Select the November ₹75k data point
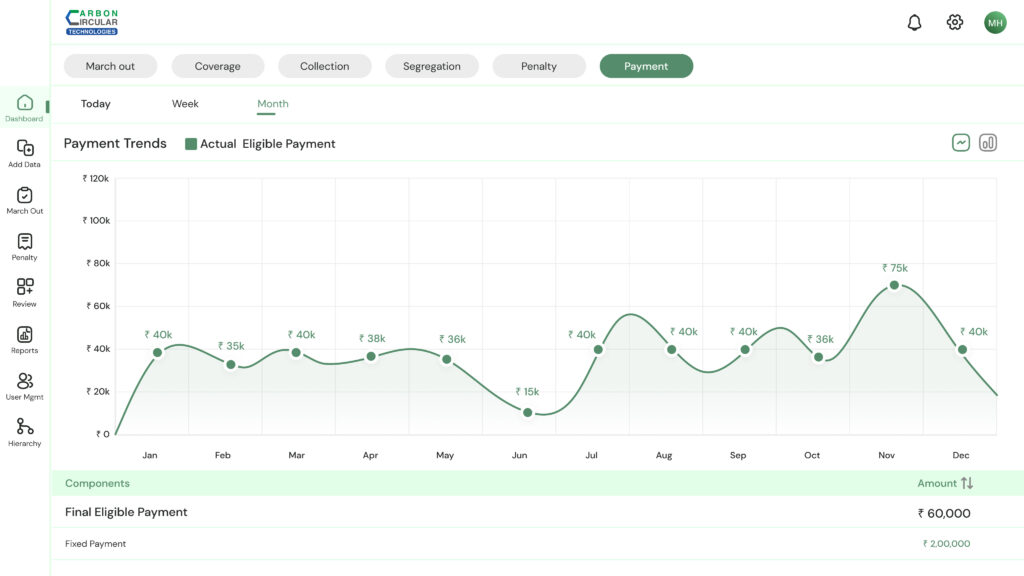Viewport: 1024px width, 576px height. (893, 285)
